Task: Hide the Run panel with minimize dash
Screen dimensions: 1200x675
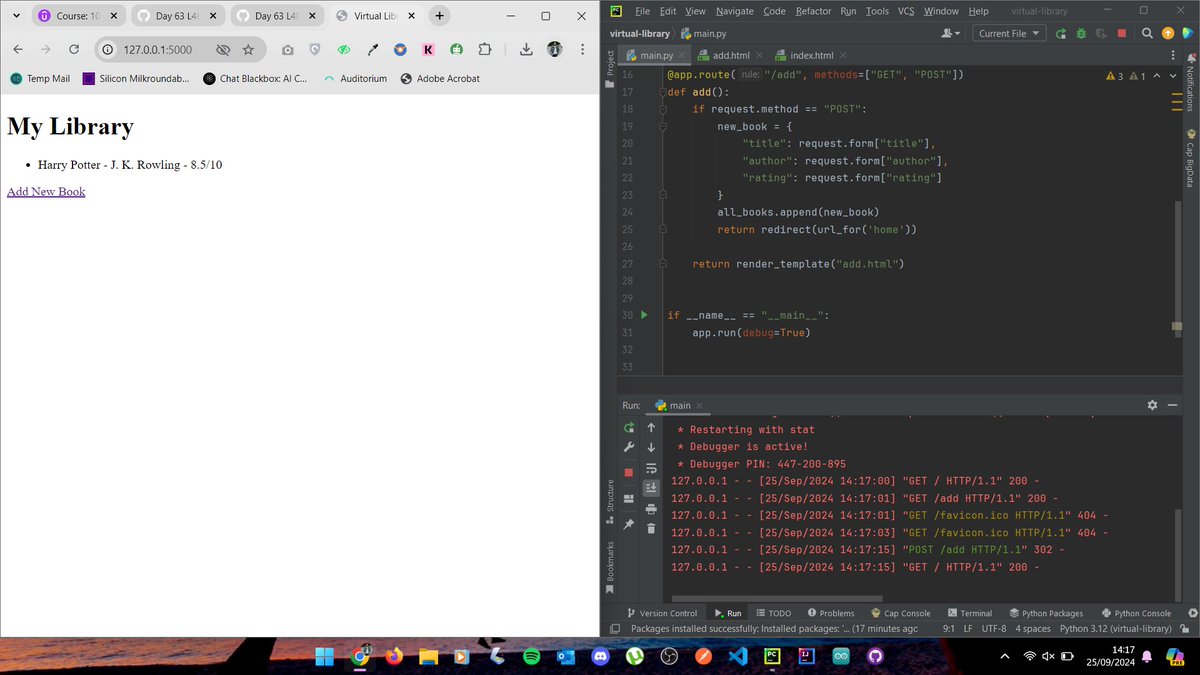Action: point(1172,405)
